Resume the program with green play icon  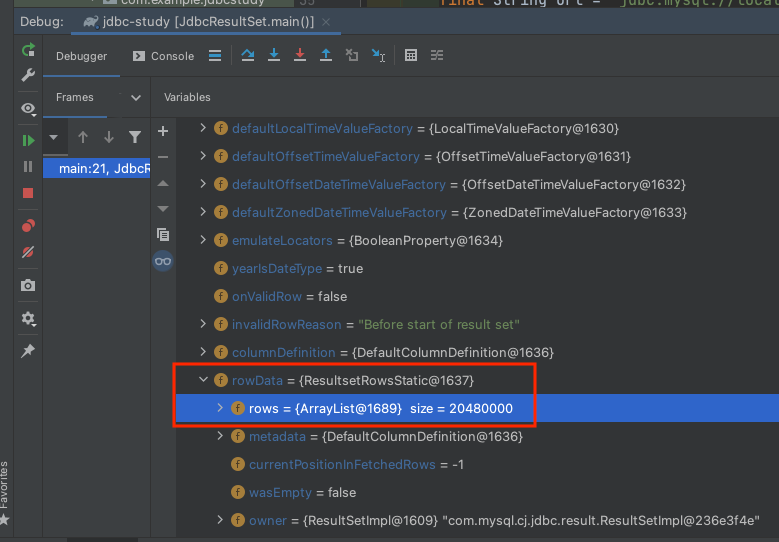click(28, 141)
